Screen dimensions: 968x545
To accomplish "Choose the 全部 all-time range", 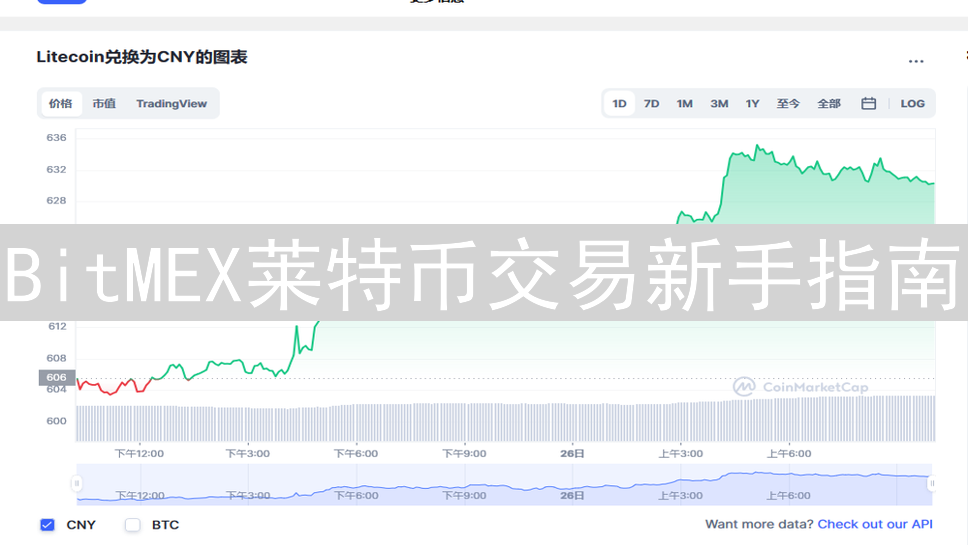I will pyautogui.click(x=829, y=104).
